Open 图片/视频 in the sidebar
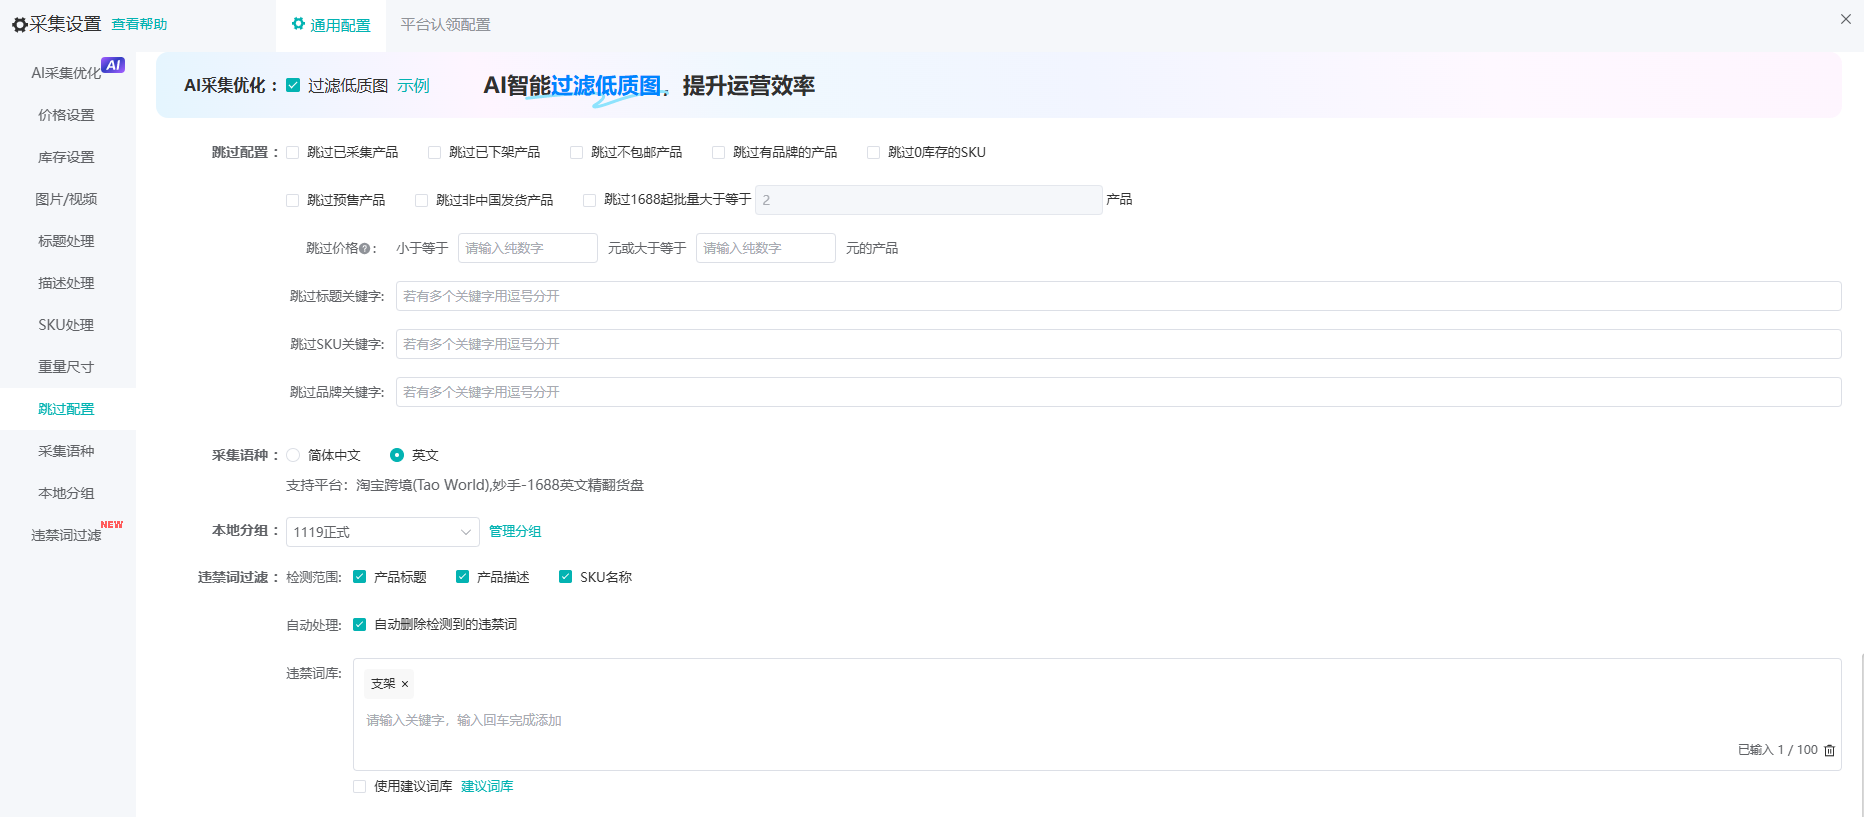The image size is (1864, 817). point(68,199)
